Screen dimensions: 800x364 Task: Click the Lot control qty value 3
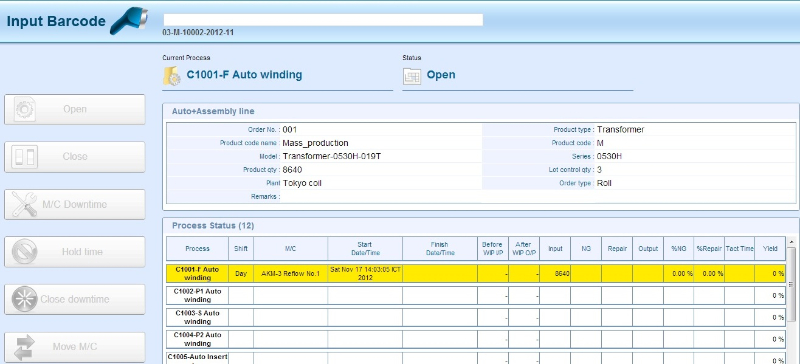click(x=599, y=169)
